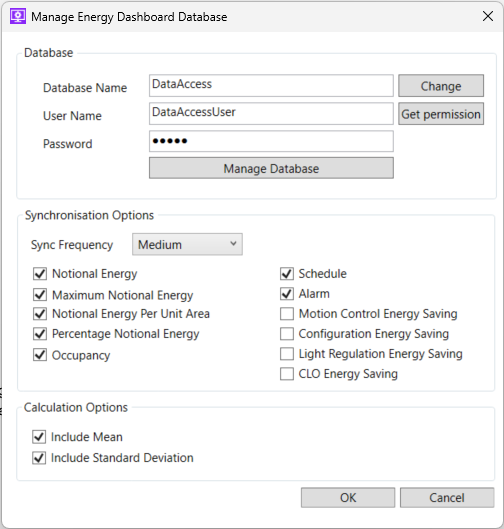This screenshot has width=504, height=529.
Task: Open Manage Database
Action: pos(271,168)
